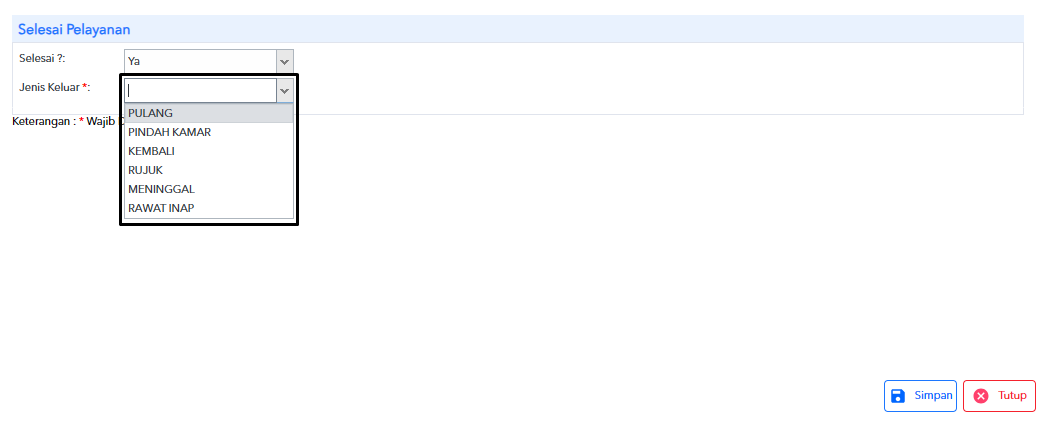Focus the Jenis Keluar text input
Viewport: 1050px width, 421px height.
200,90
